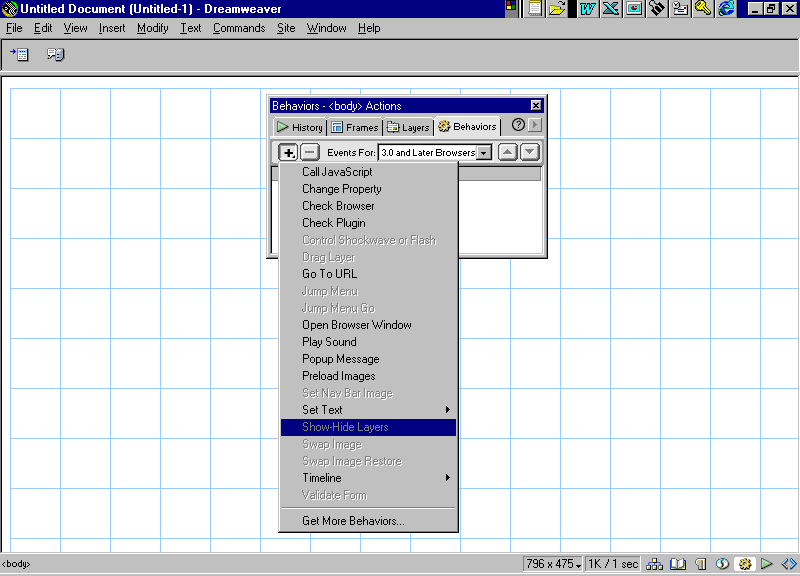Click the green play icon in status bar
This screenshot has height=576, width=800.
tap(766, 564)
